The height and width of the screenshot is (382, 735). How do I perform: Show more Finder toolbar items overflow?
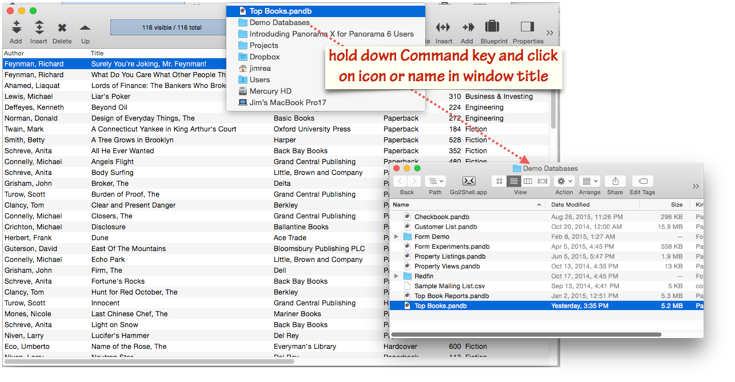pyautogui.click(x=696, y=186)
